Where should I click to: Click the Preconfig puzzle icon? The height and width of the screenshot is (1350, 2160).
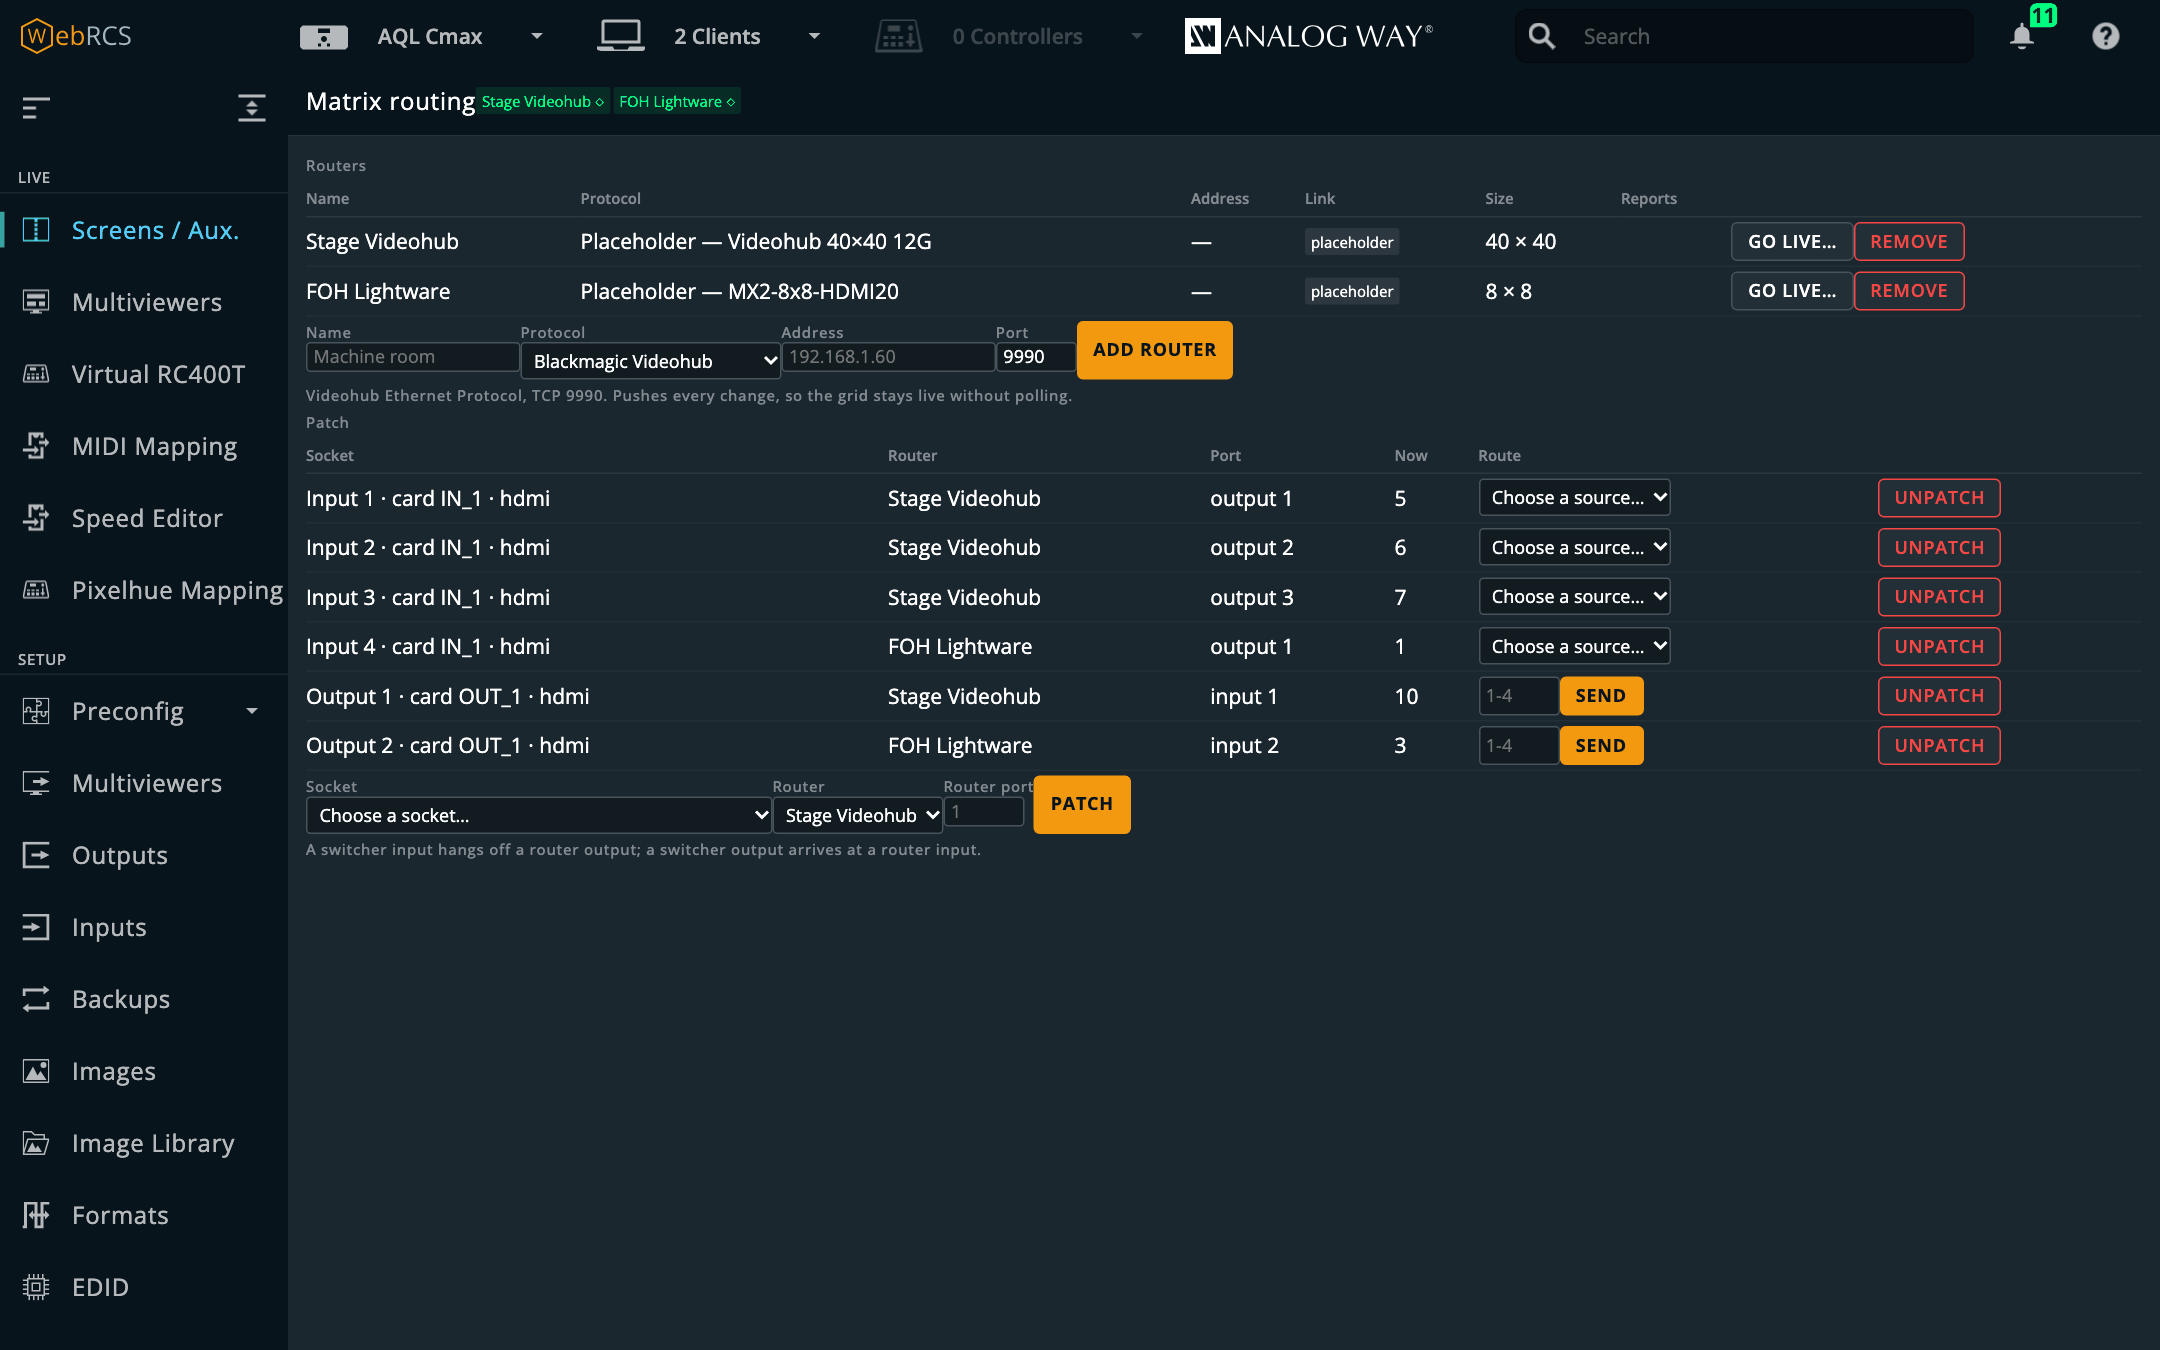click(x=36, y=711)
